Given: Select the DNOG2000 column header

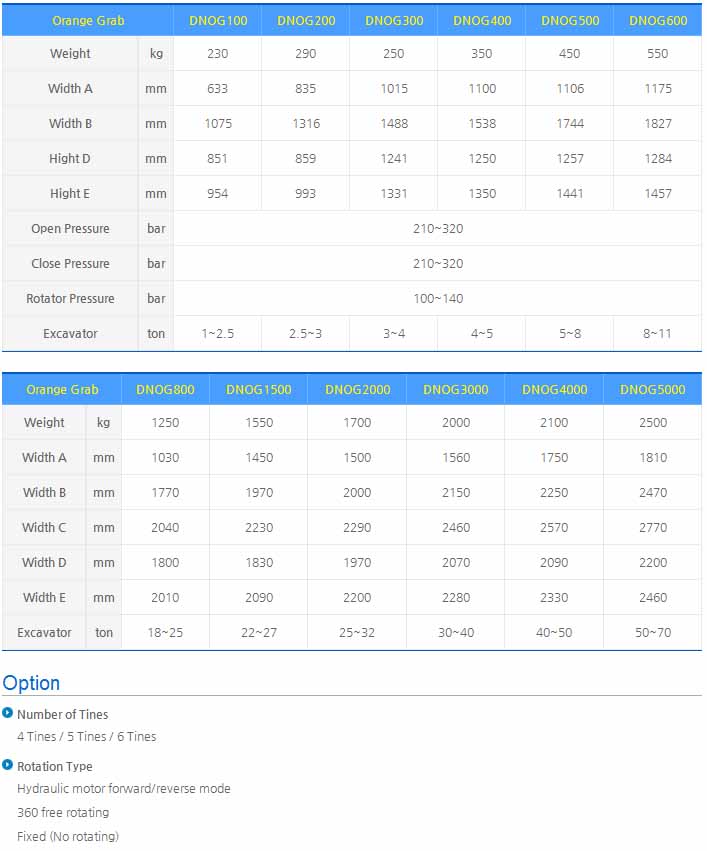Looking at the screenshot, I should (358, 390).
